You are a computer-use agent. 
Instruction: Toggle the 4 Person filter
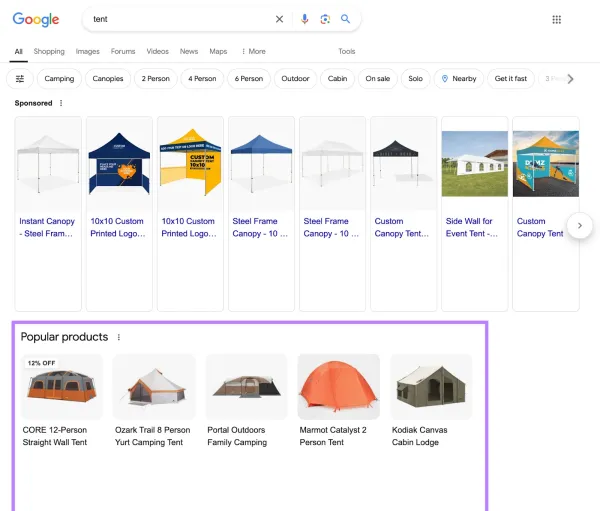(x=202, y=79)
